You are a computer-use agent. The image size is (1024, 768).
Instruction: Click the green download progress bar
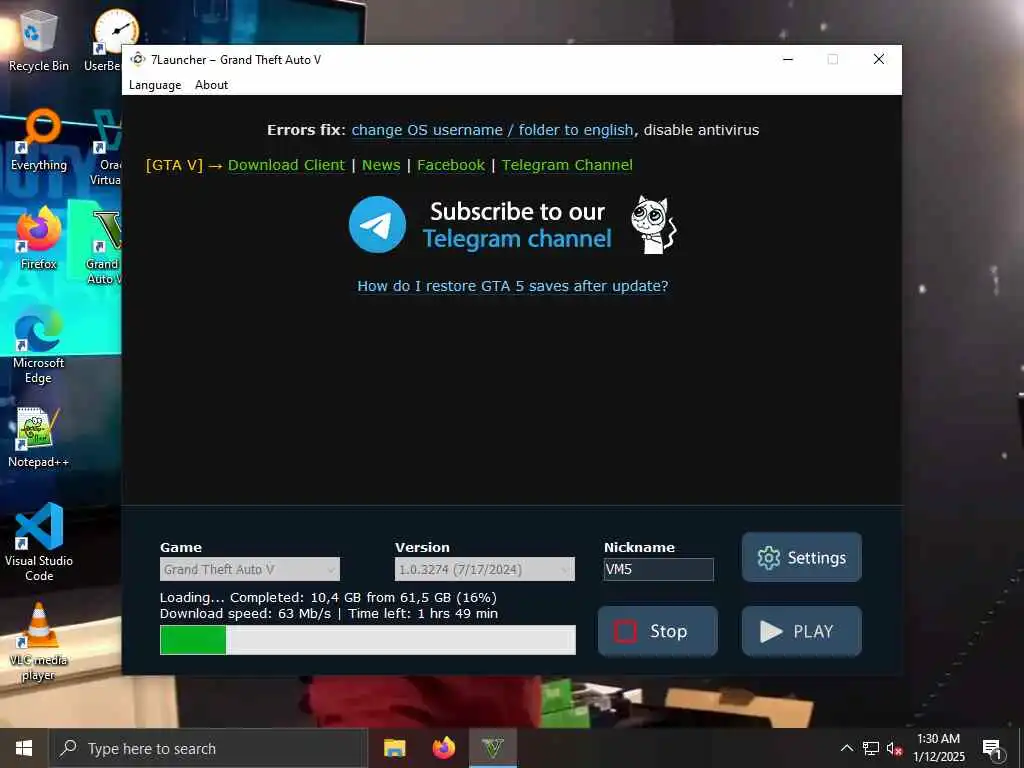368,640
